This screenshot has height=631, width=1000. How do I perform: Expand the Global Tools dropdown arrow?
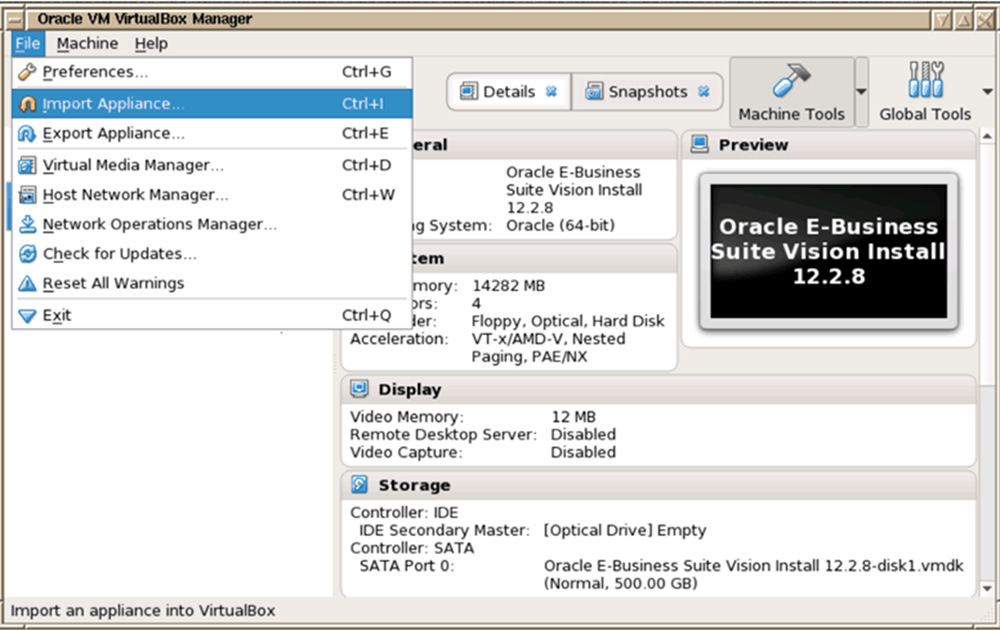[988, 93]
